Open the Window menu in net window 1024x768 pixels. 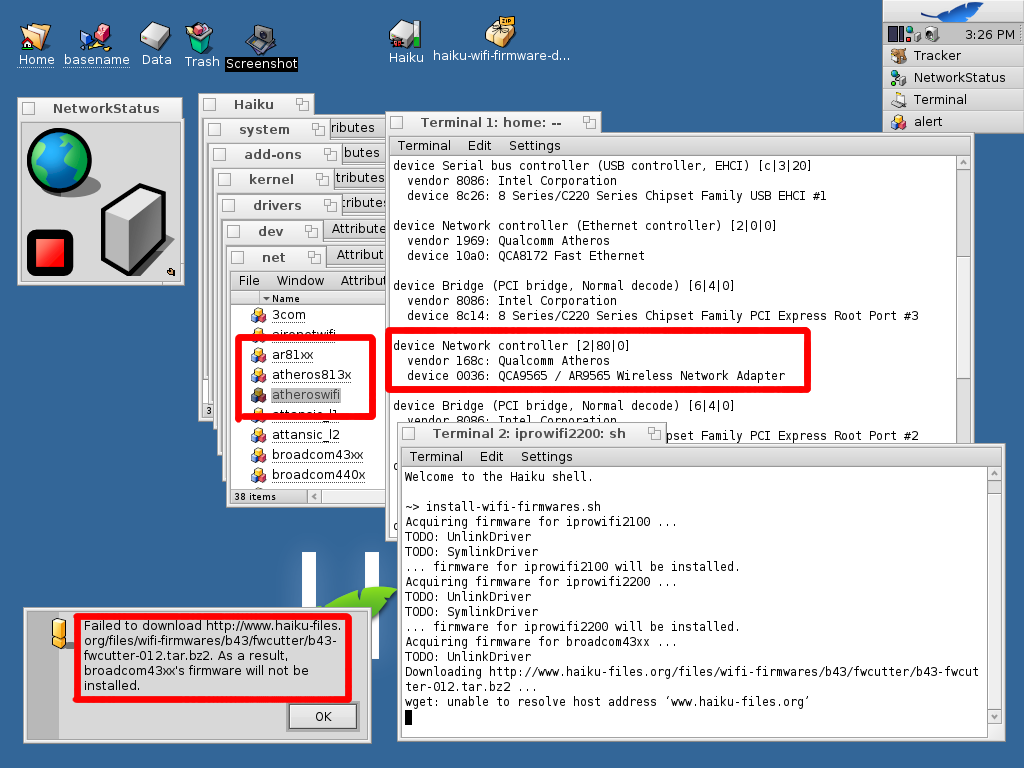tap(300, 281)
